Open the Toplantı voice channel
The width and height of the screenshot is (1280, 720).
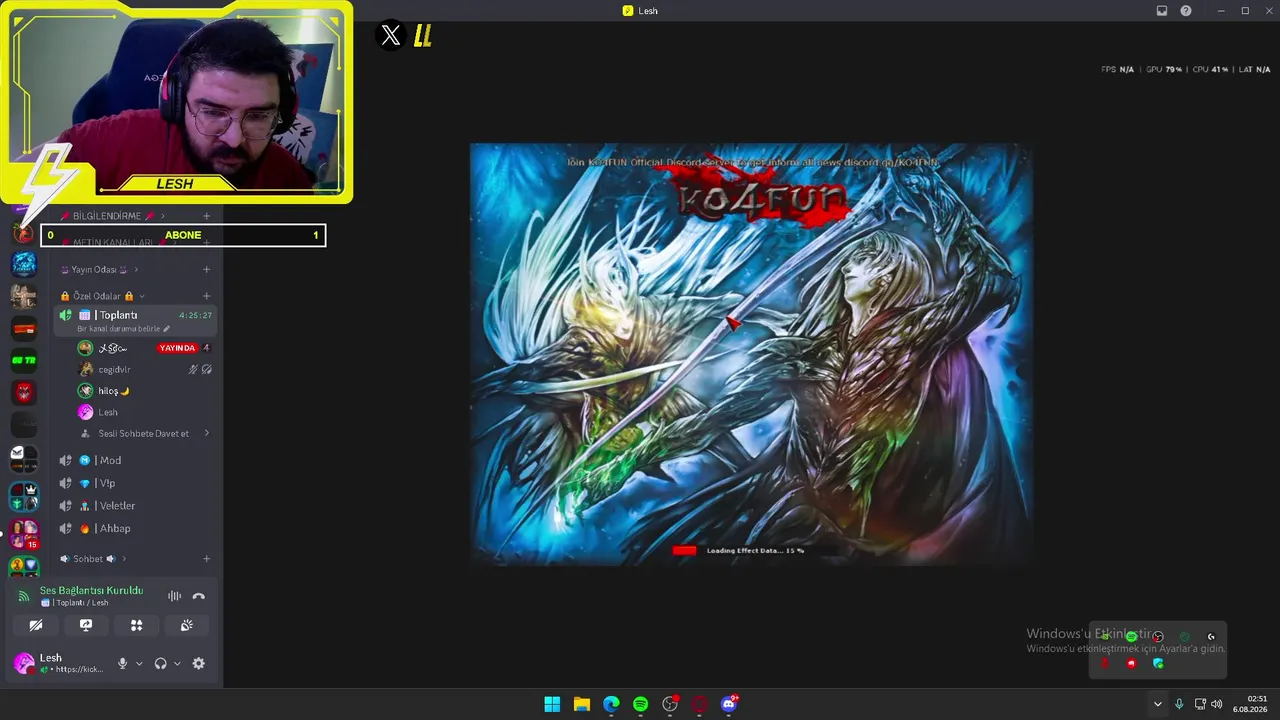(x=136, y=320)
